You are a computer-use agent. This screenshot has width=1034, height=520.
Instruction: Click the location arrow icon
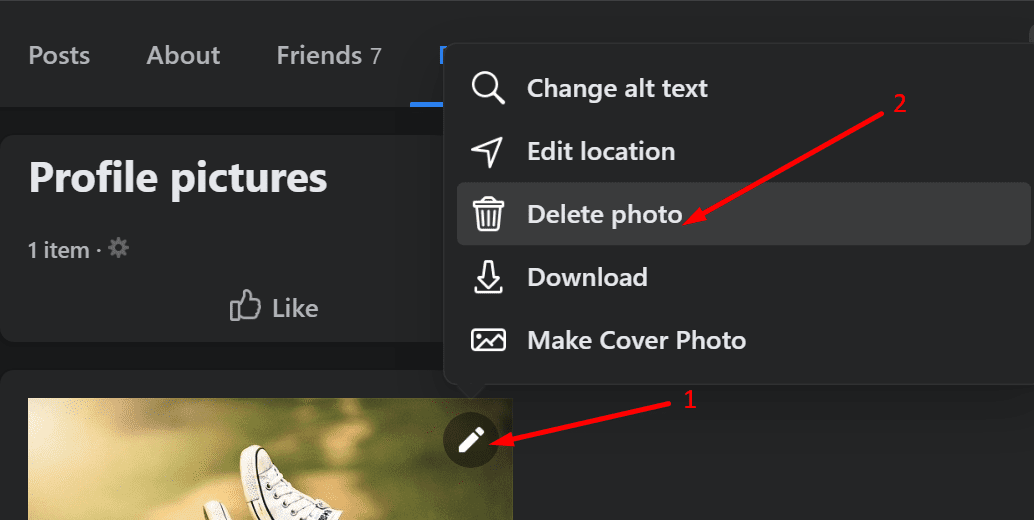pyautogui.click(x=487, y=152)
